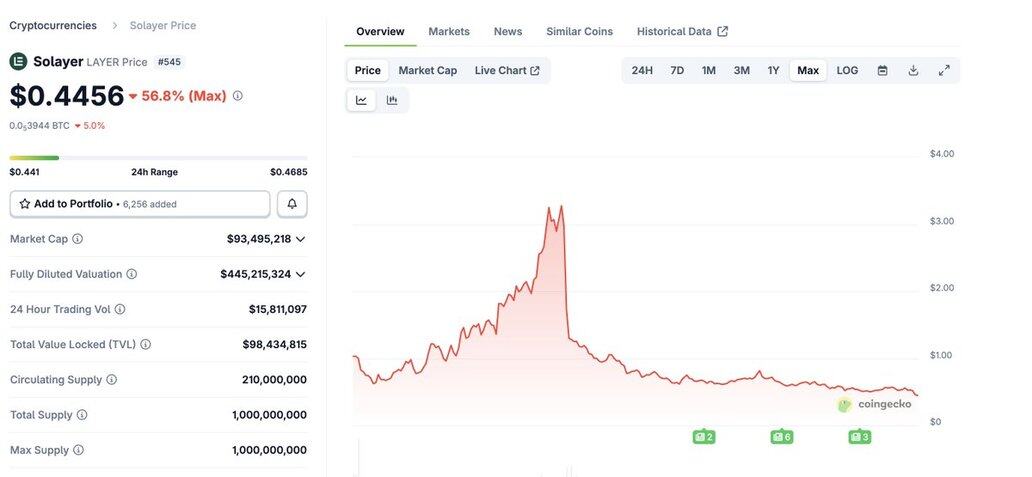Select the 1Y time range
The height and width of the screenshot is (477, 1032).
[x=773, y=70]
